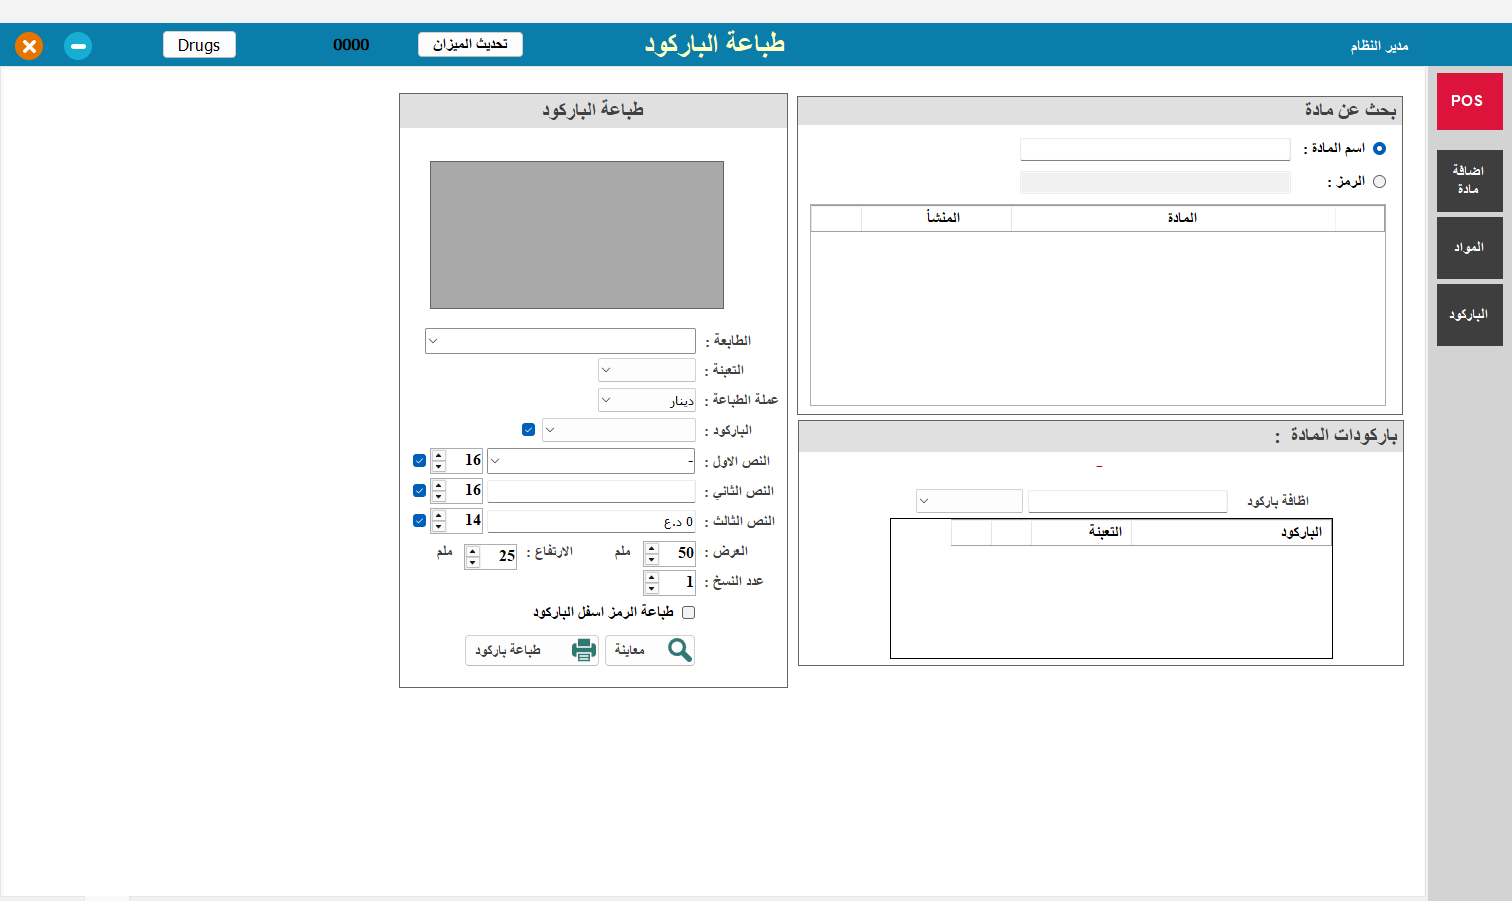1512x901 pixels.
Task: Increase النص الثالث font size stepper
Action: [x=438, y=515]
